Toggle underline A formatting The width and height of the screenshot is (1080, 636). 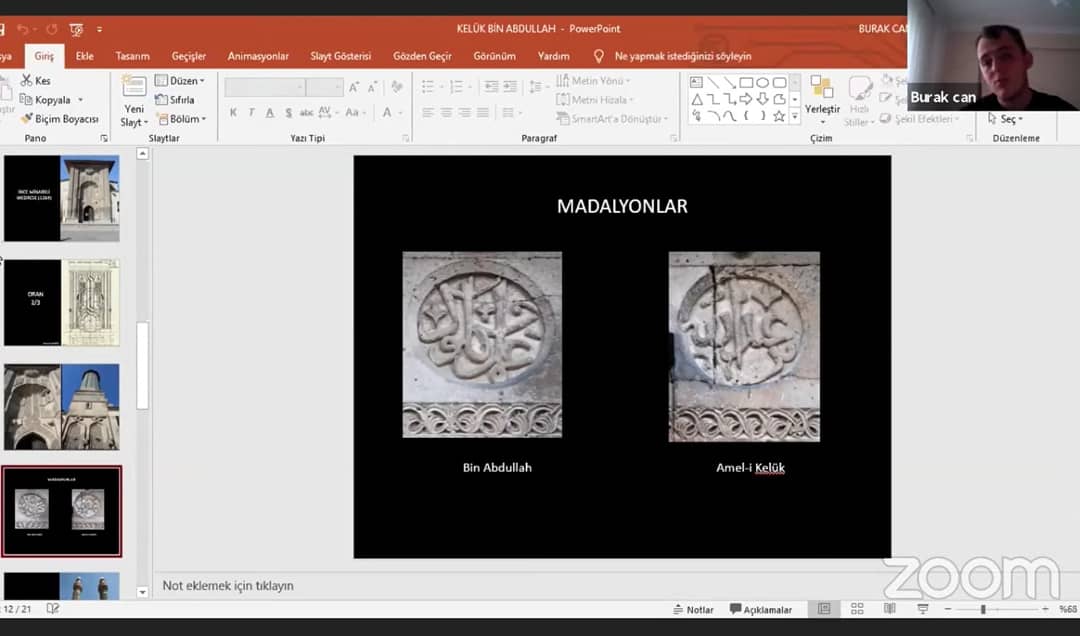tap(270, 112)
